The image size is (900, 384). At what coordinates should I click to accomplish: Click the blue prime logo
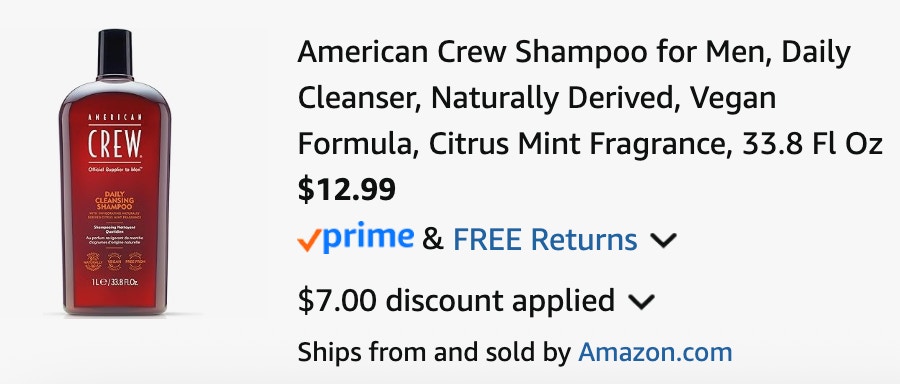[367, 238]
